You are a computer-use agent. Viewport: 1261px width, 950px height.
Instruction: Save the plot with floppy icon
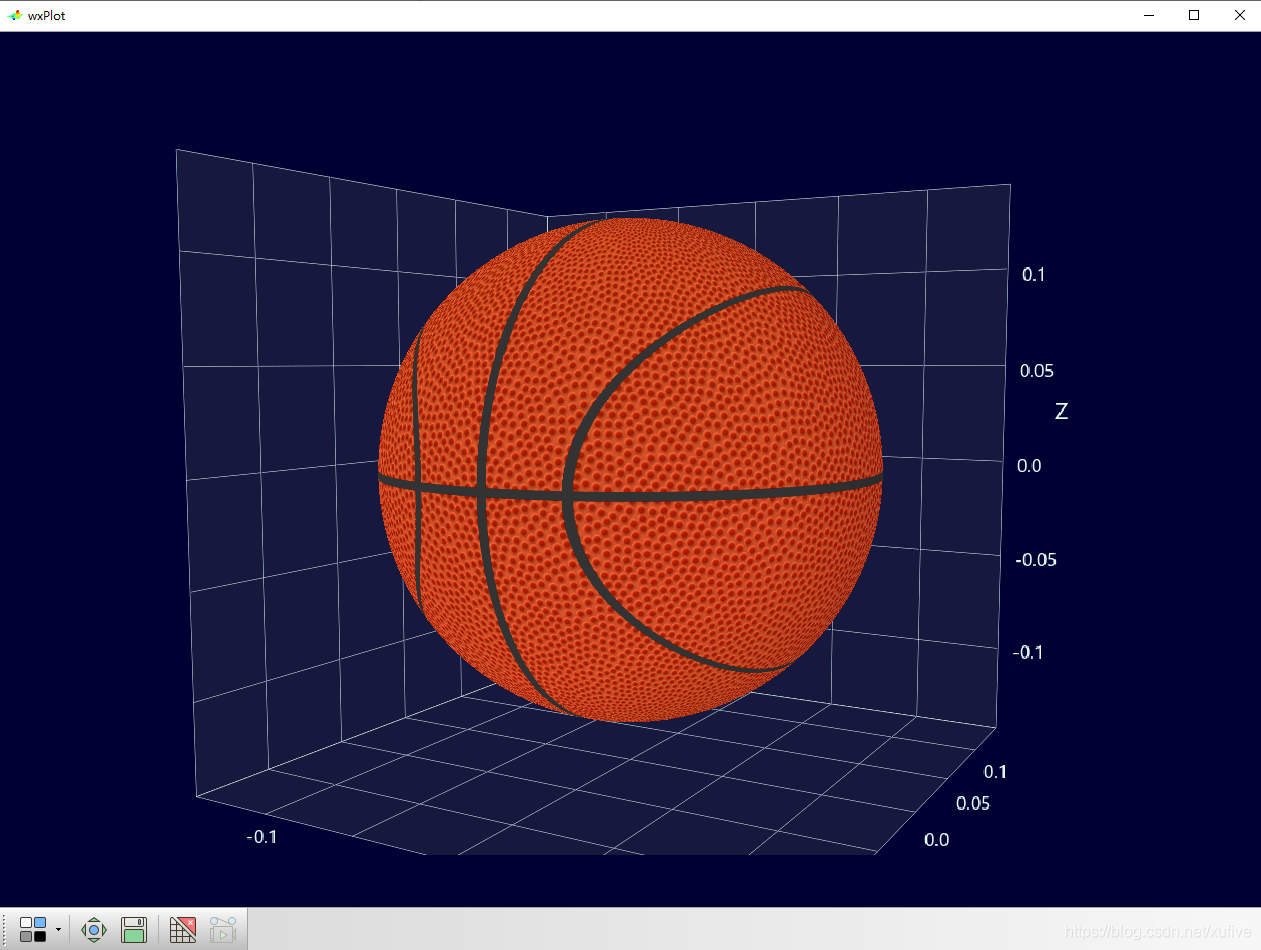click(134, 929)
